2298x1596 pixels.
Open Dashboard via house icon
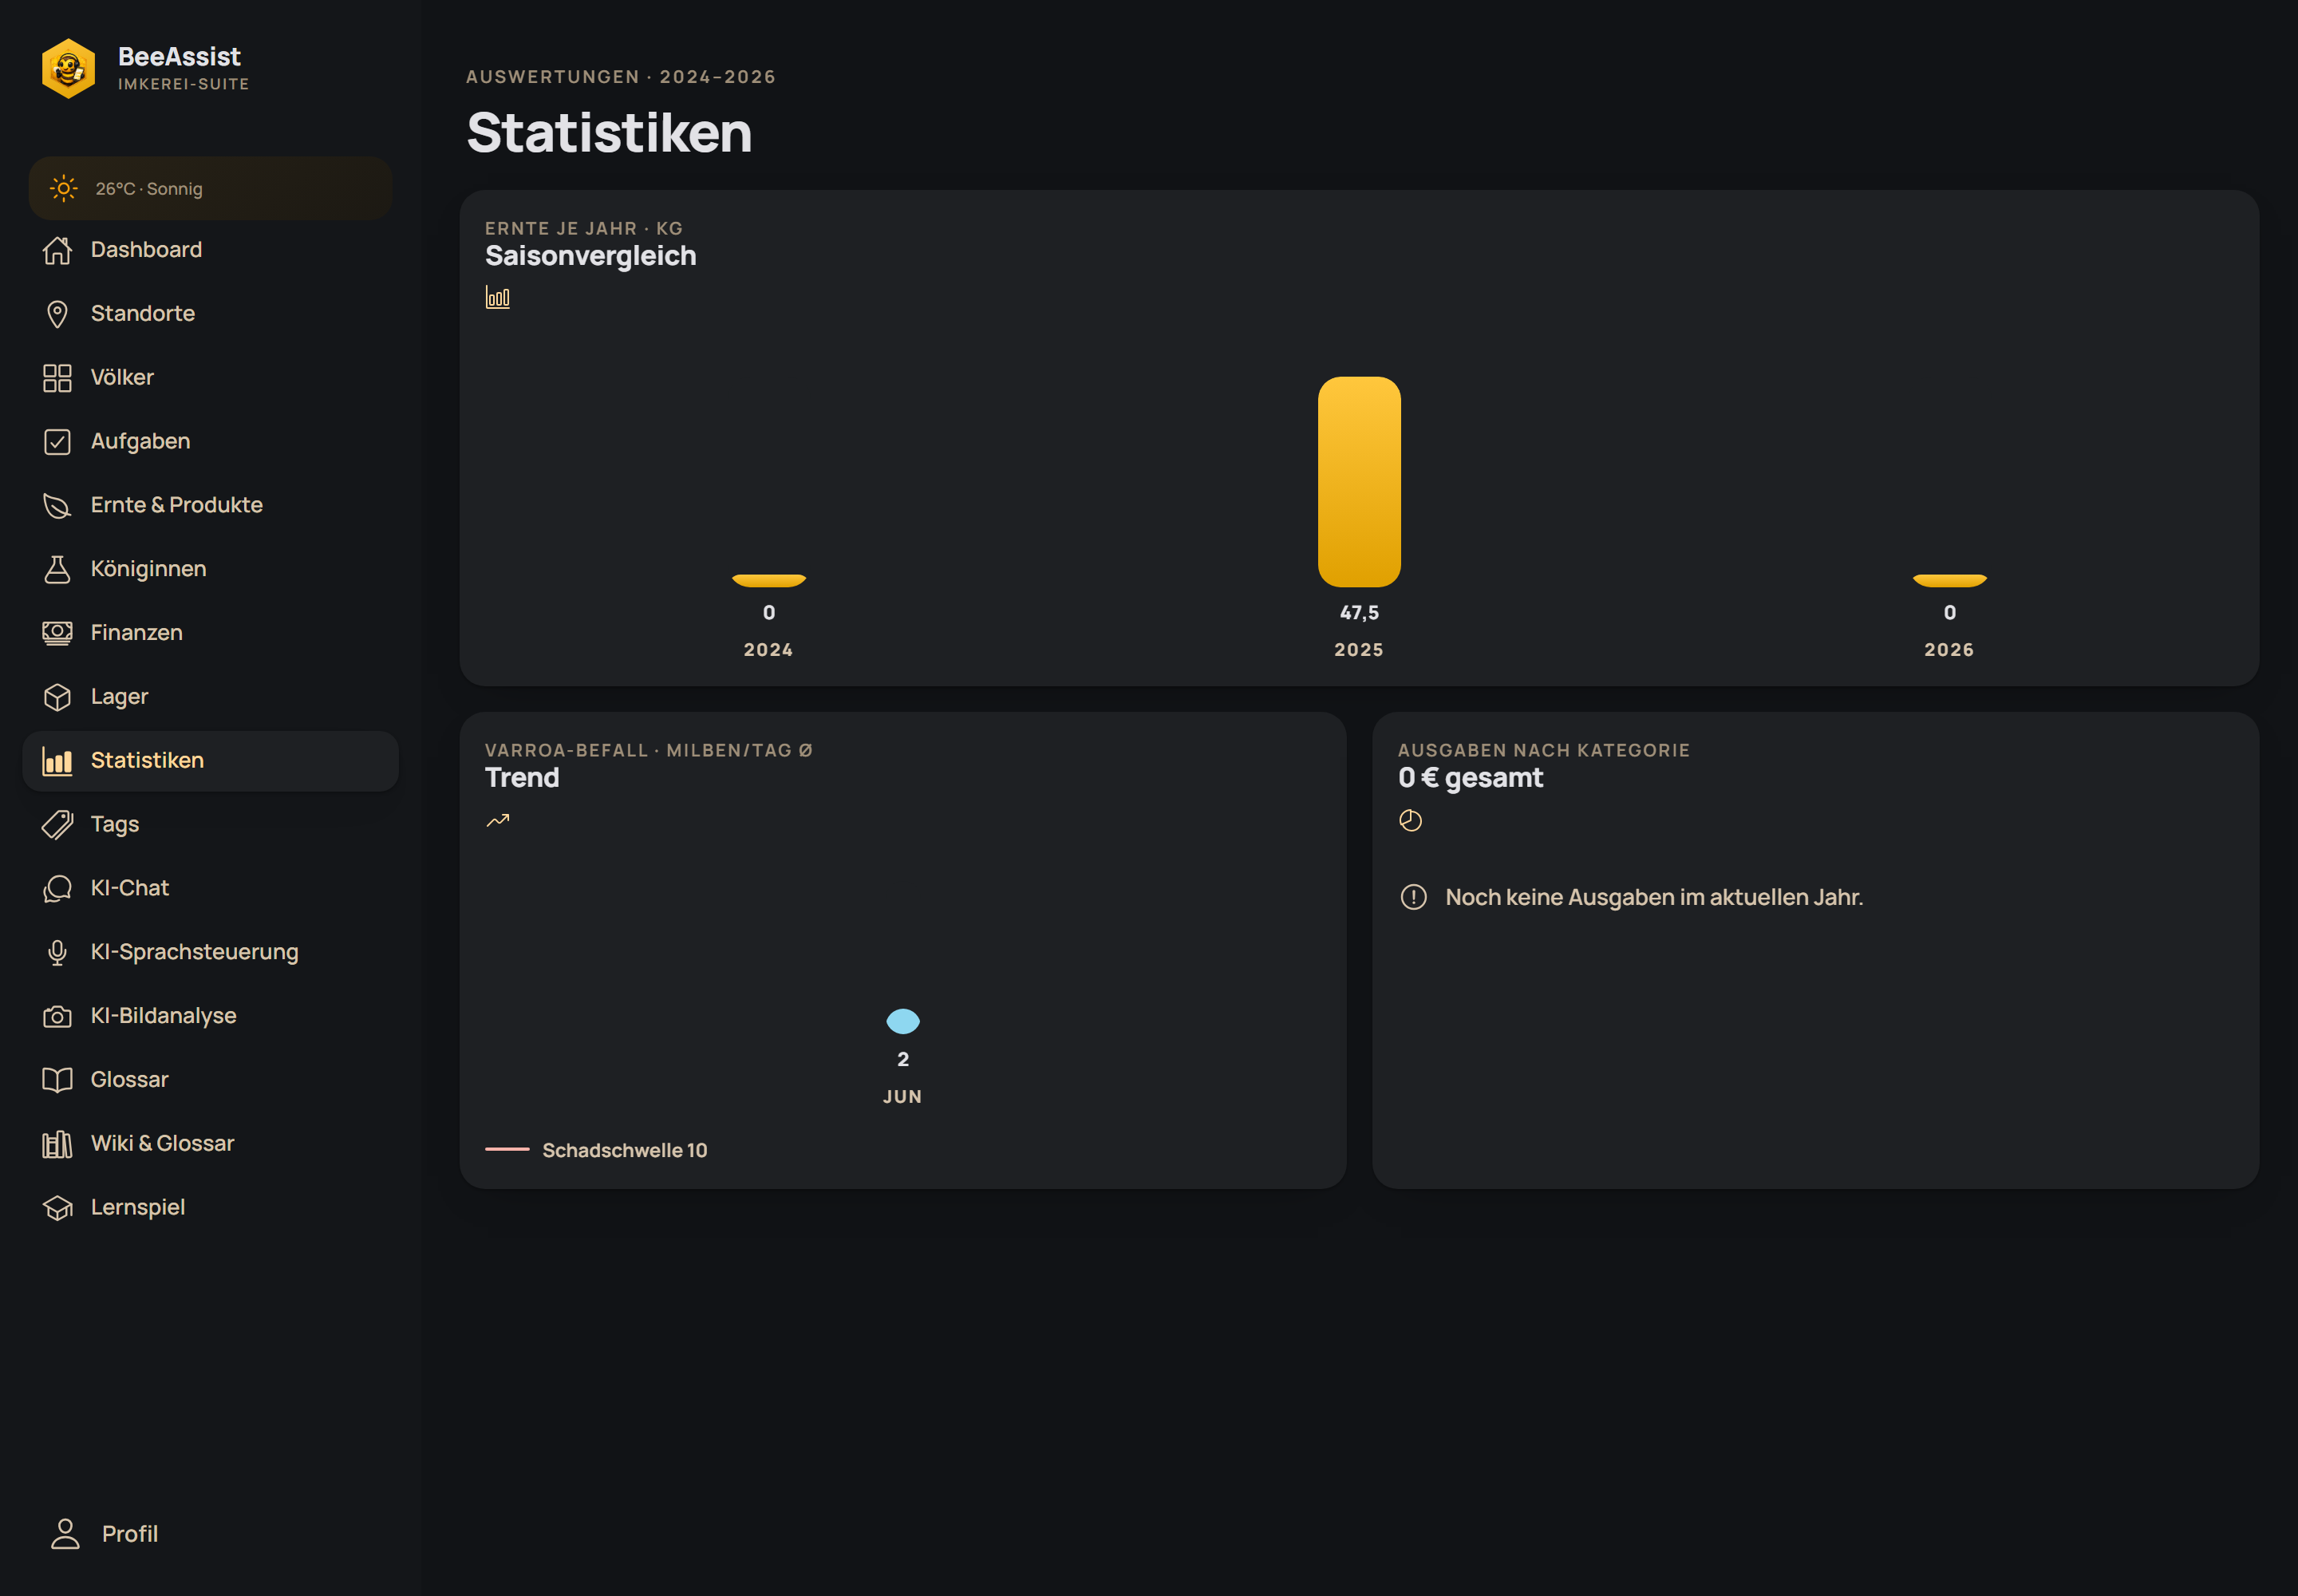57,250
